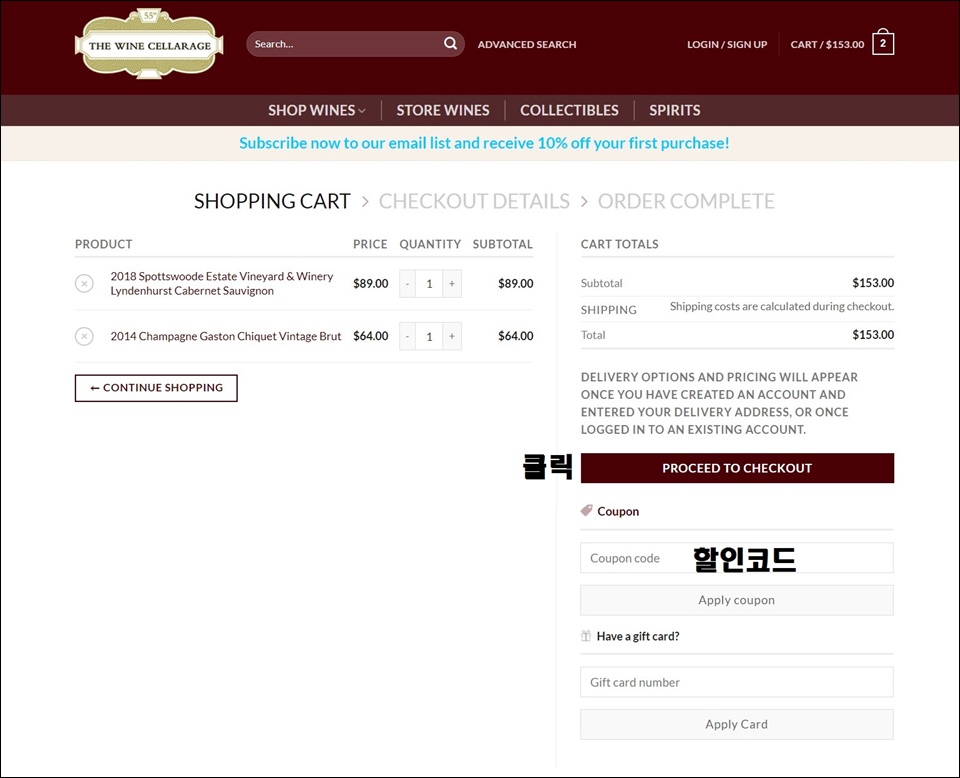Open 2014 Champagne Gaston Chiquet Vintage Brut link
The image size is (960, 778).
click(x=225, y=336)
